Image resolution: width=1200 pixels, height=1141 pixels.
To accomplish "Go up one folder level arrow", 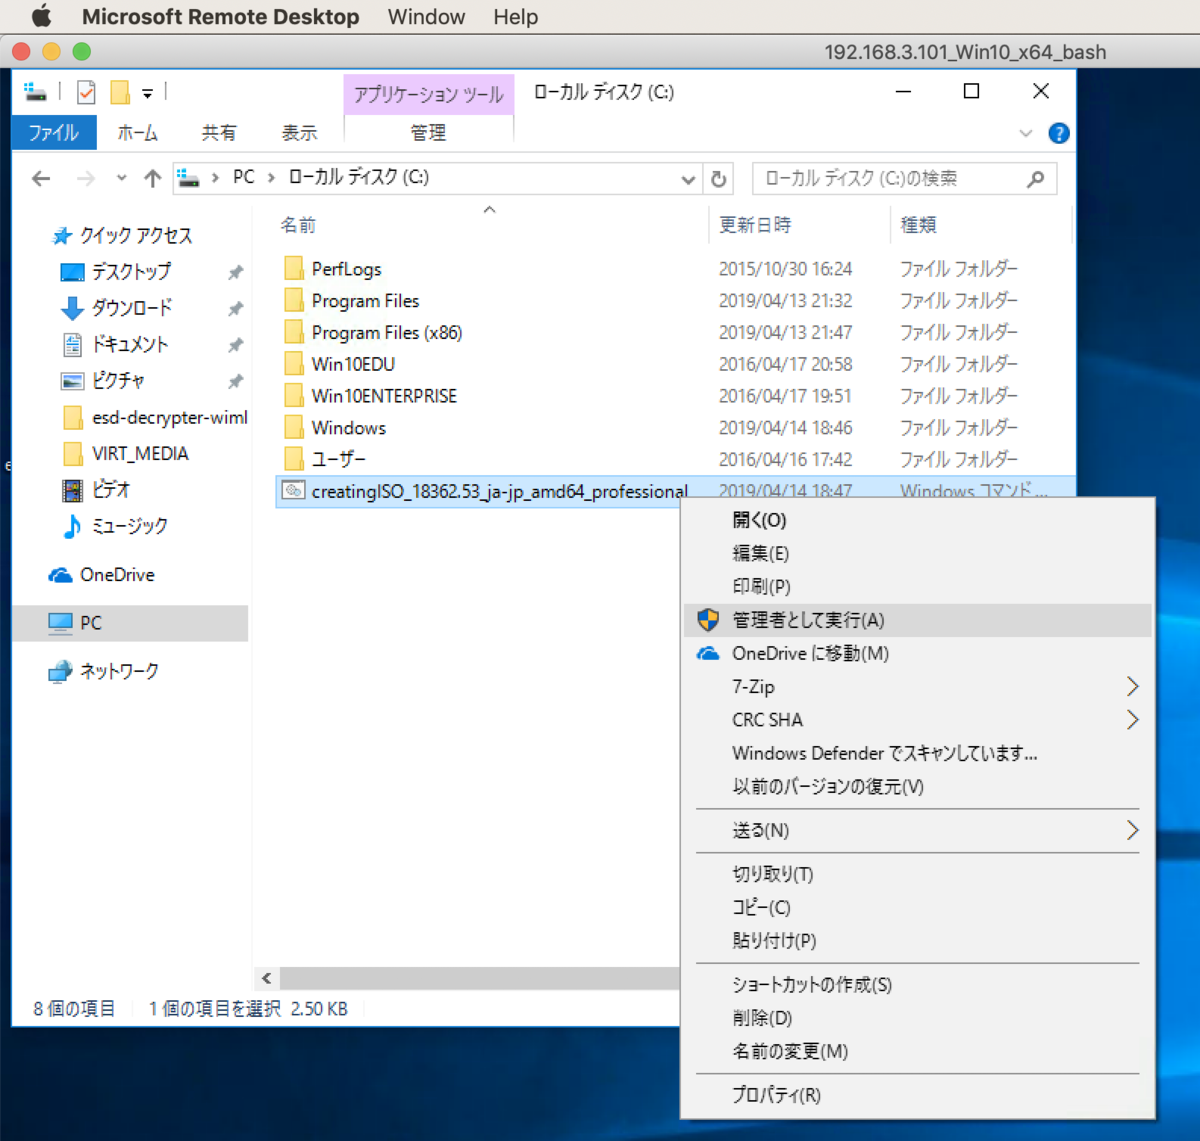I will point(152,178).
